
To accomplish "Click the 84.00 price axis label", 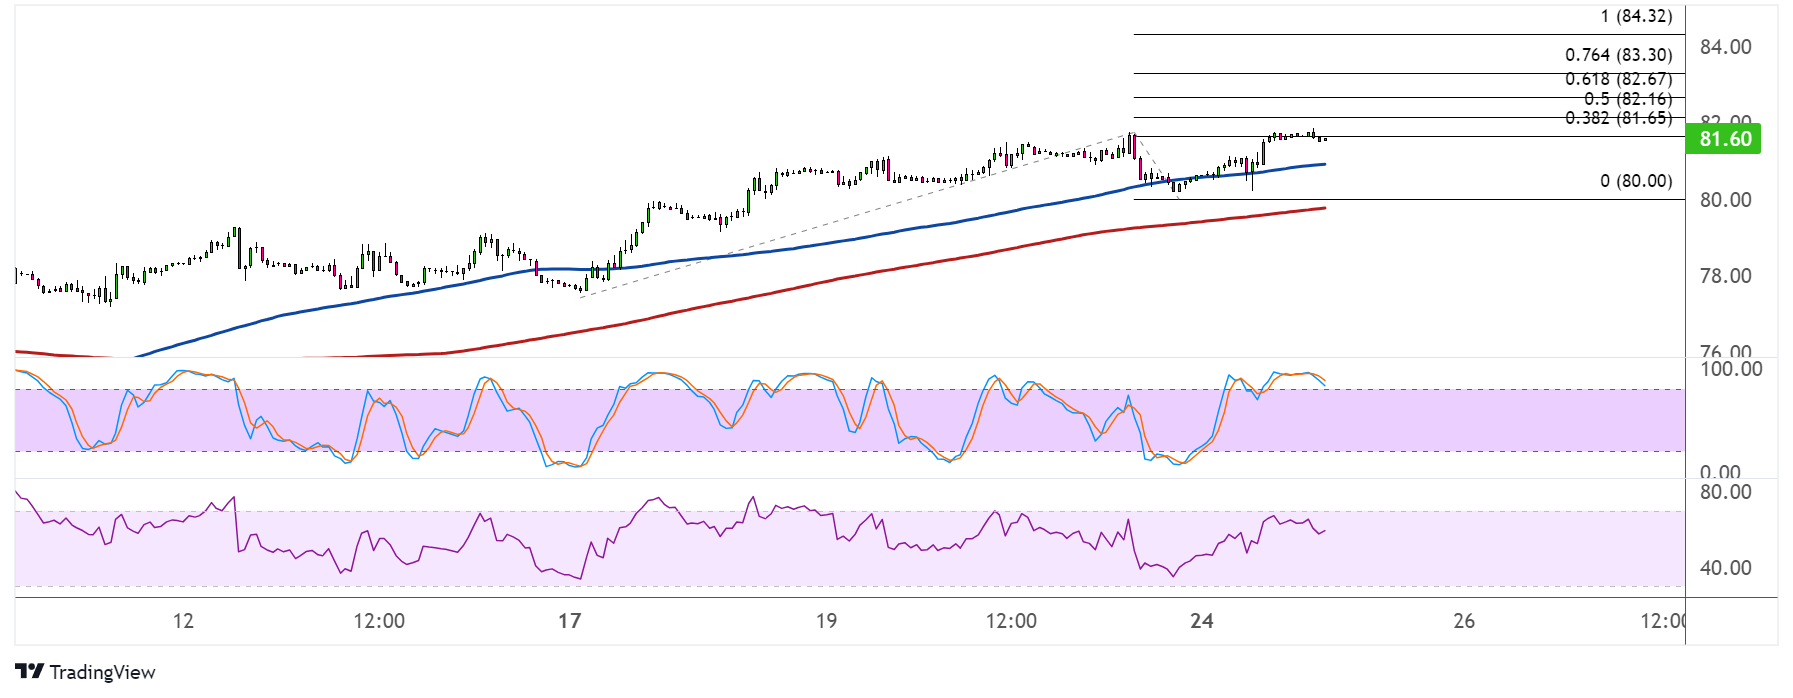I will (1726, 47).
